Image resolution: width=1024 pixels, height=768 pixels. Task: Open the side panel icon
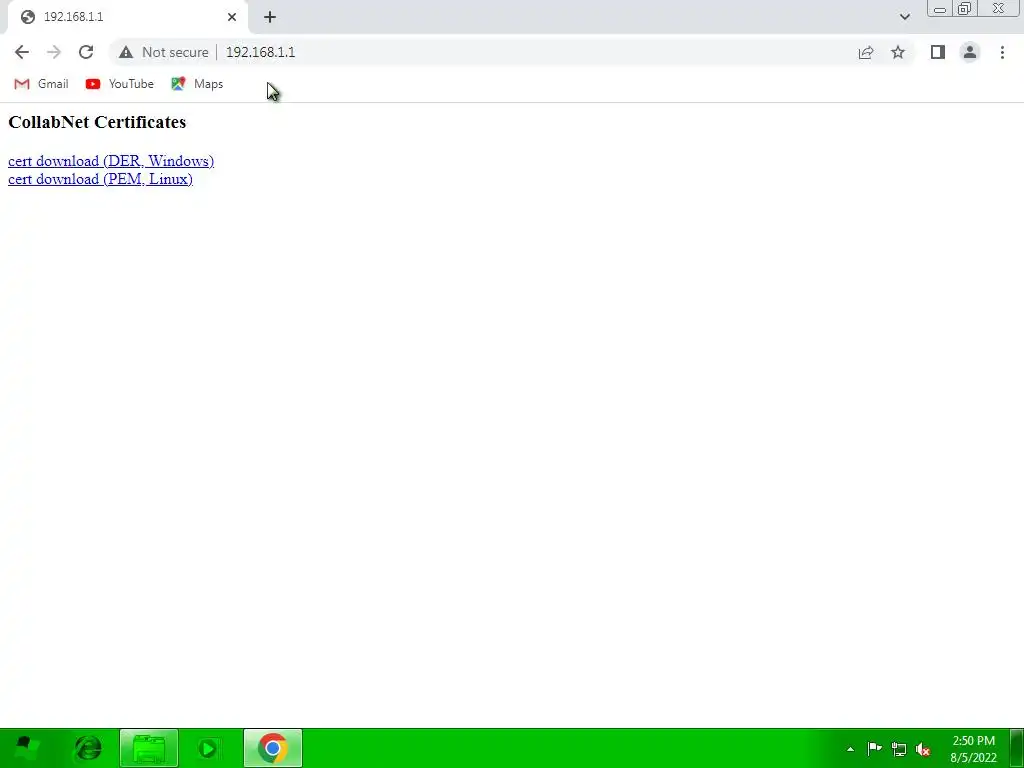click(x=938, y=52)
